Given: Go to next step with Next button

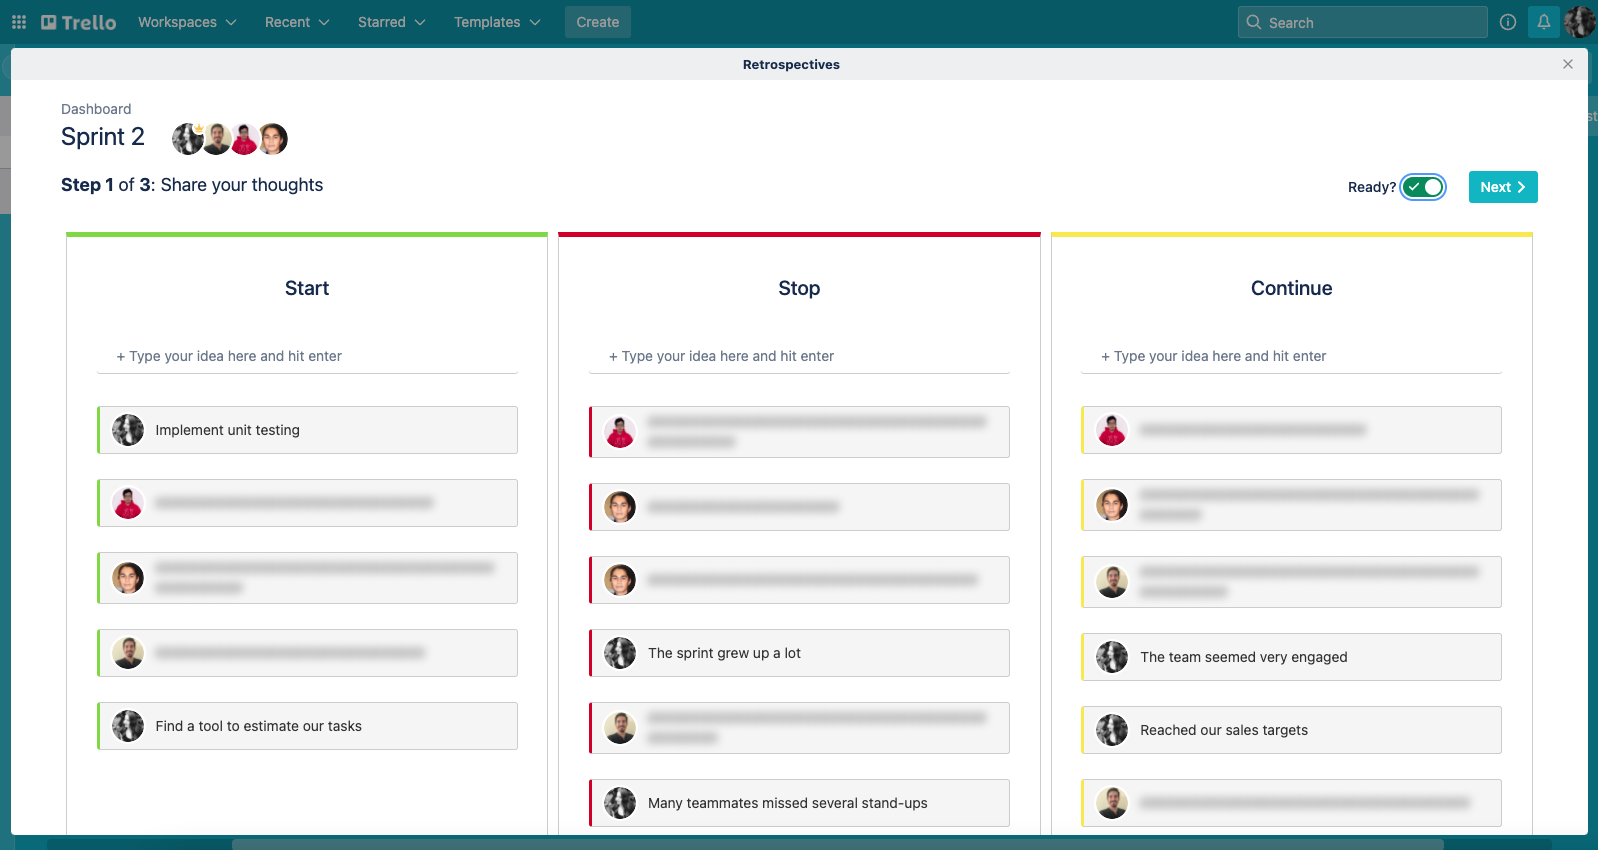Looking at the screenshot, I should point(1502,187).
